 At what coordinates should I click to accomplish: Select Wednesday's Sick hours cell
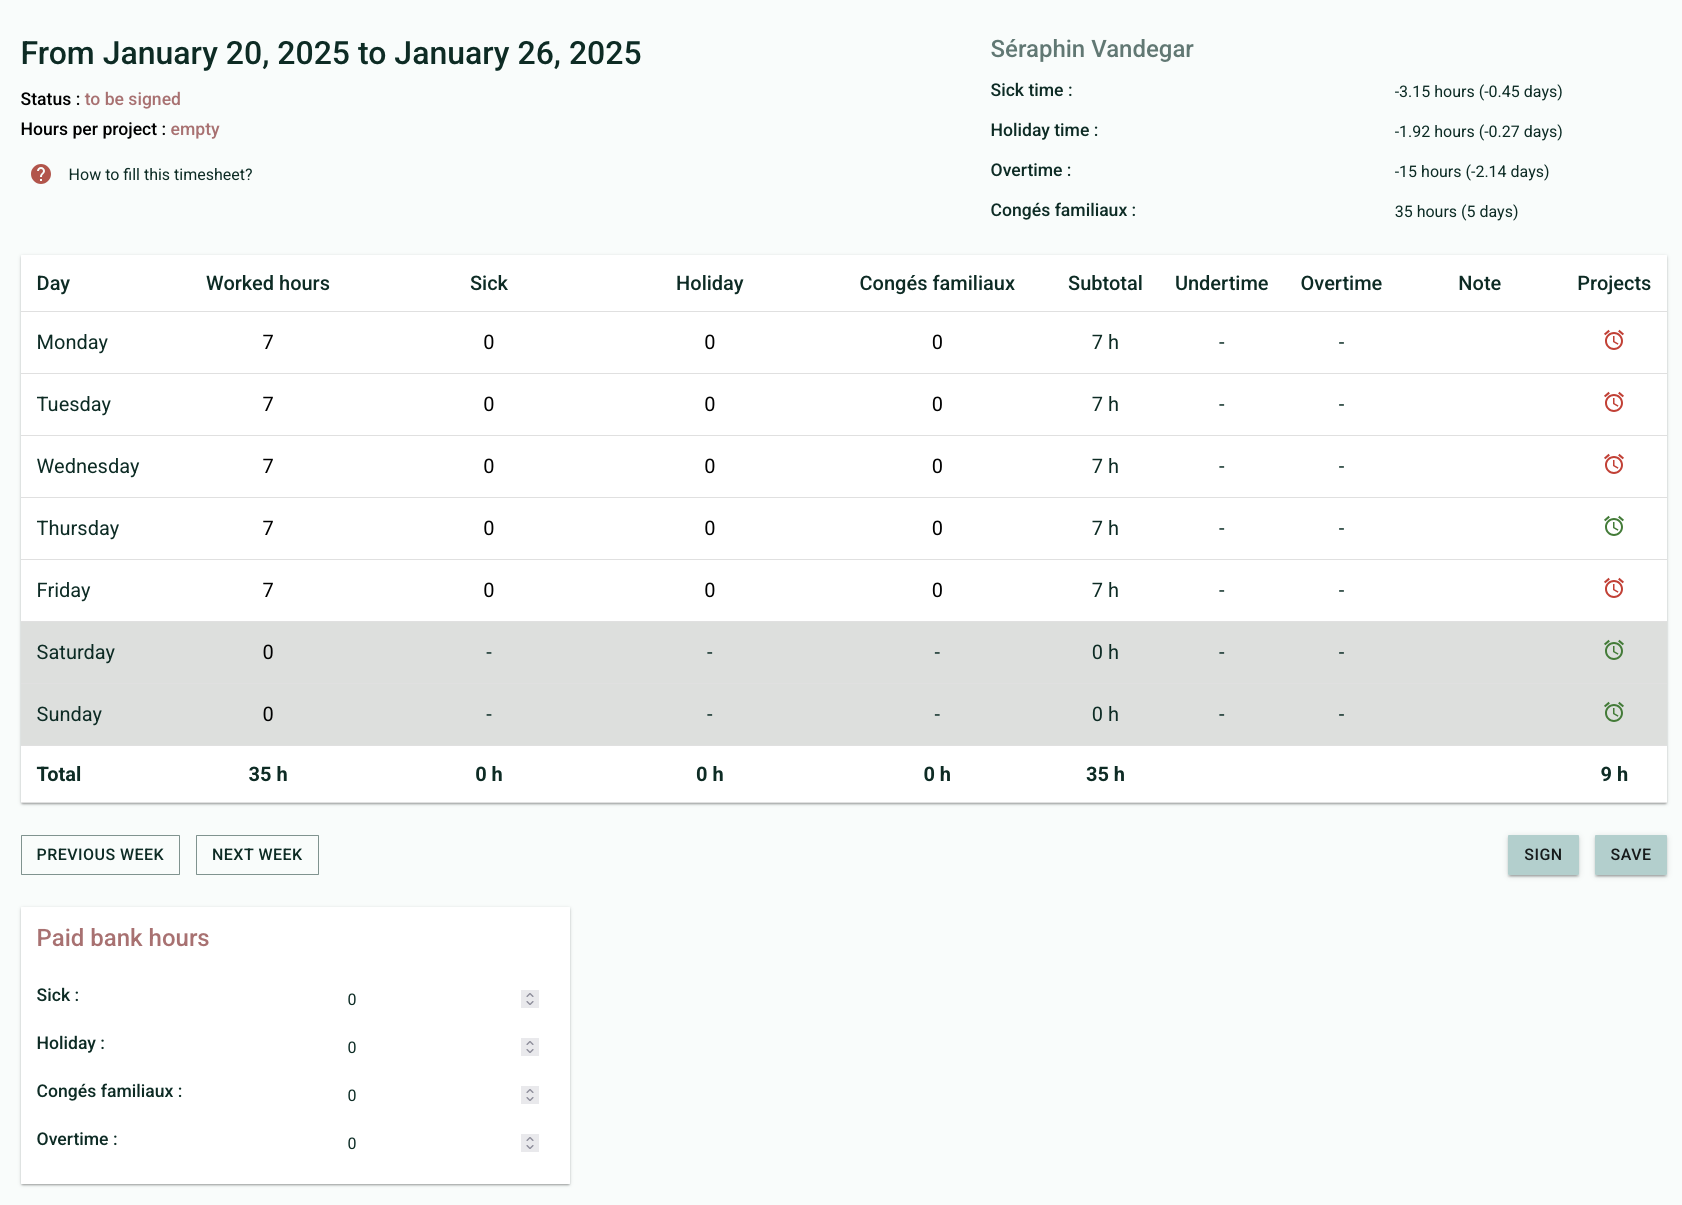point(489,466)
